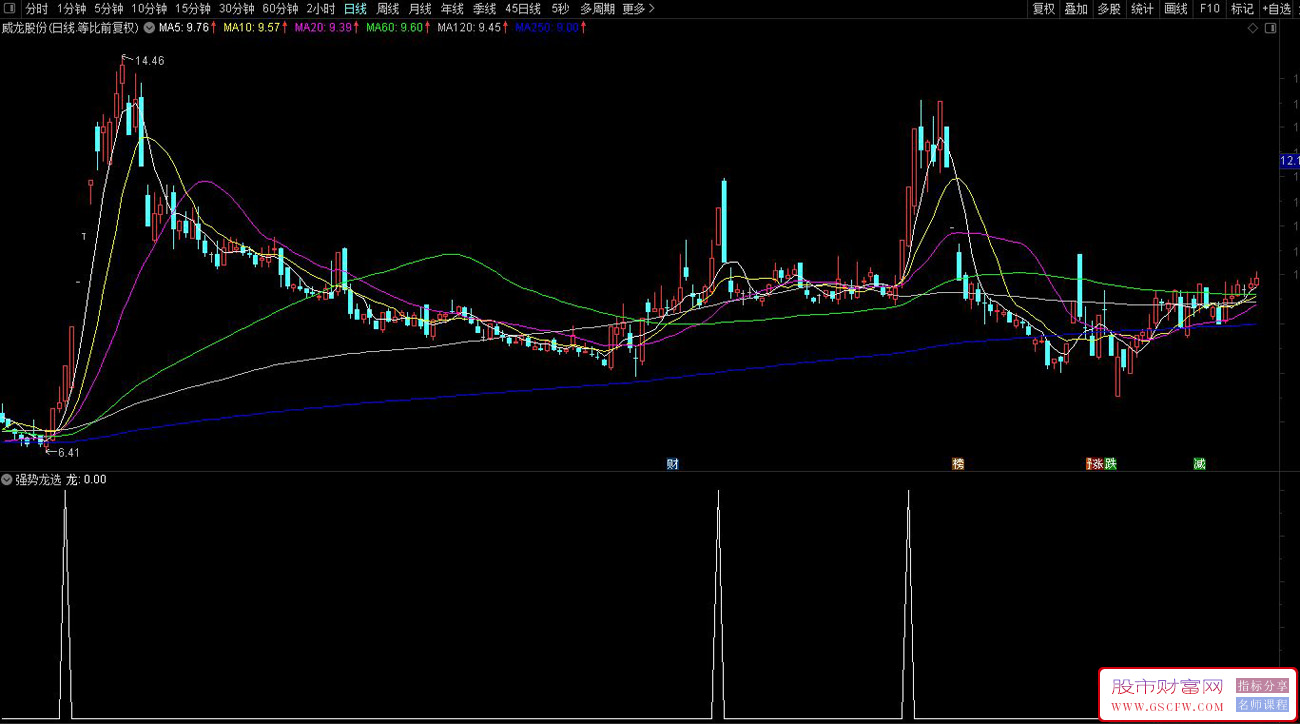Click the 榜 ranking event marker
This screenshot has height=724, width=1300.
point(958,464)
